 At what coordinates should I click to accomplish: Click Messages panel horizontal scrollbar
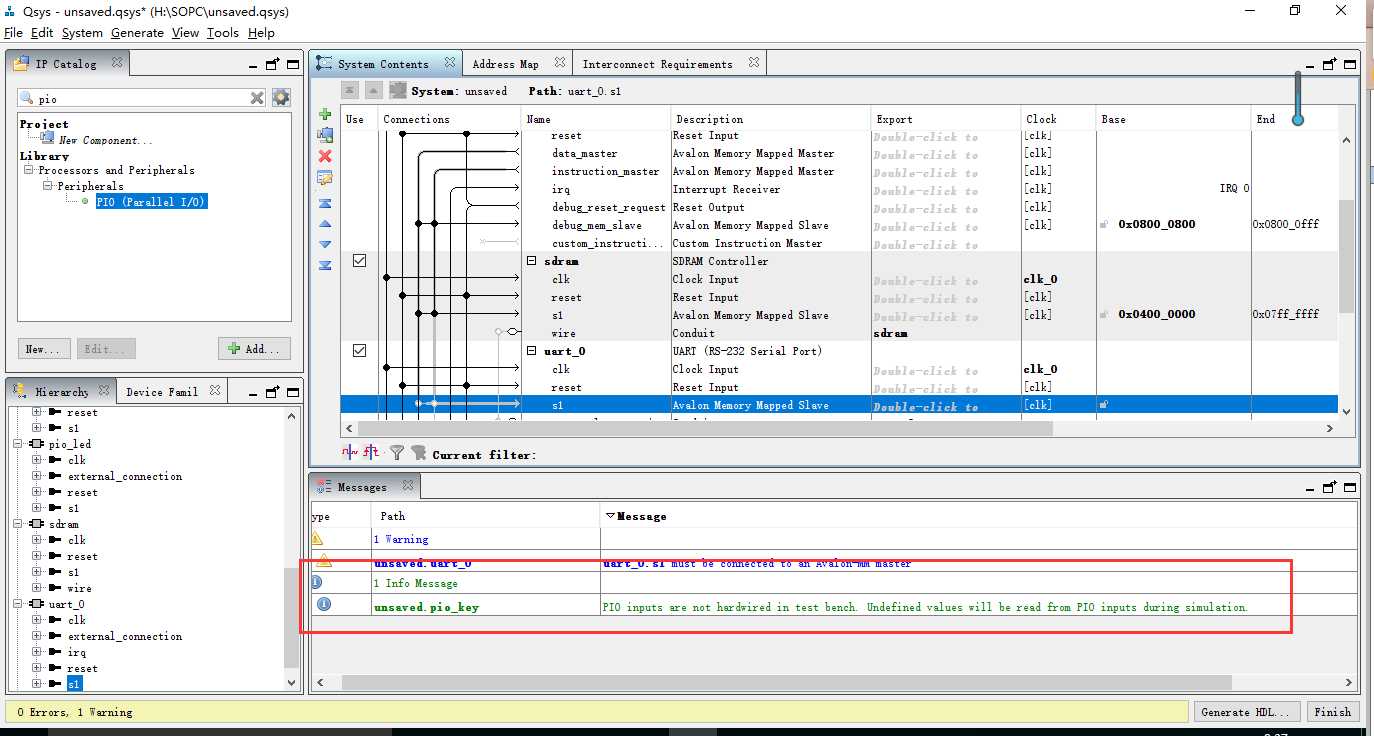786,682
